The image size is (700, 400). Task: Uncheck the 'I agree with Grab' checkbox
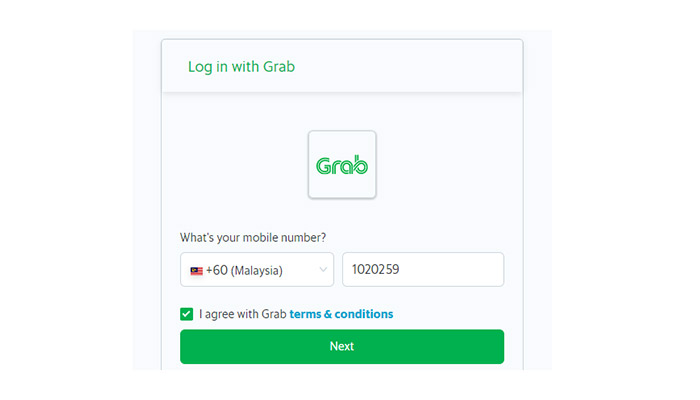point(187,314)
